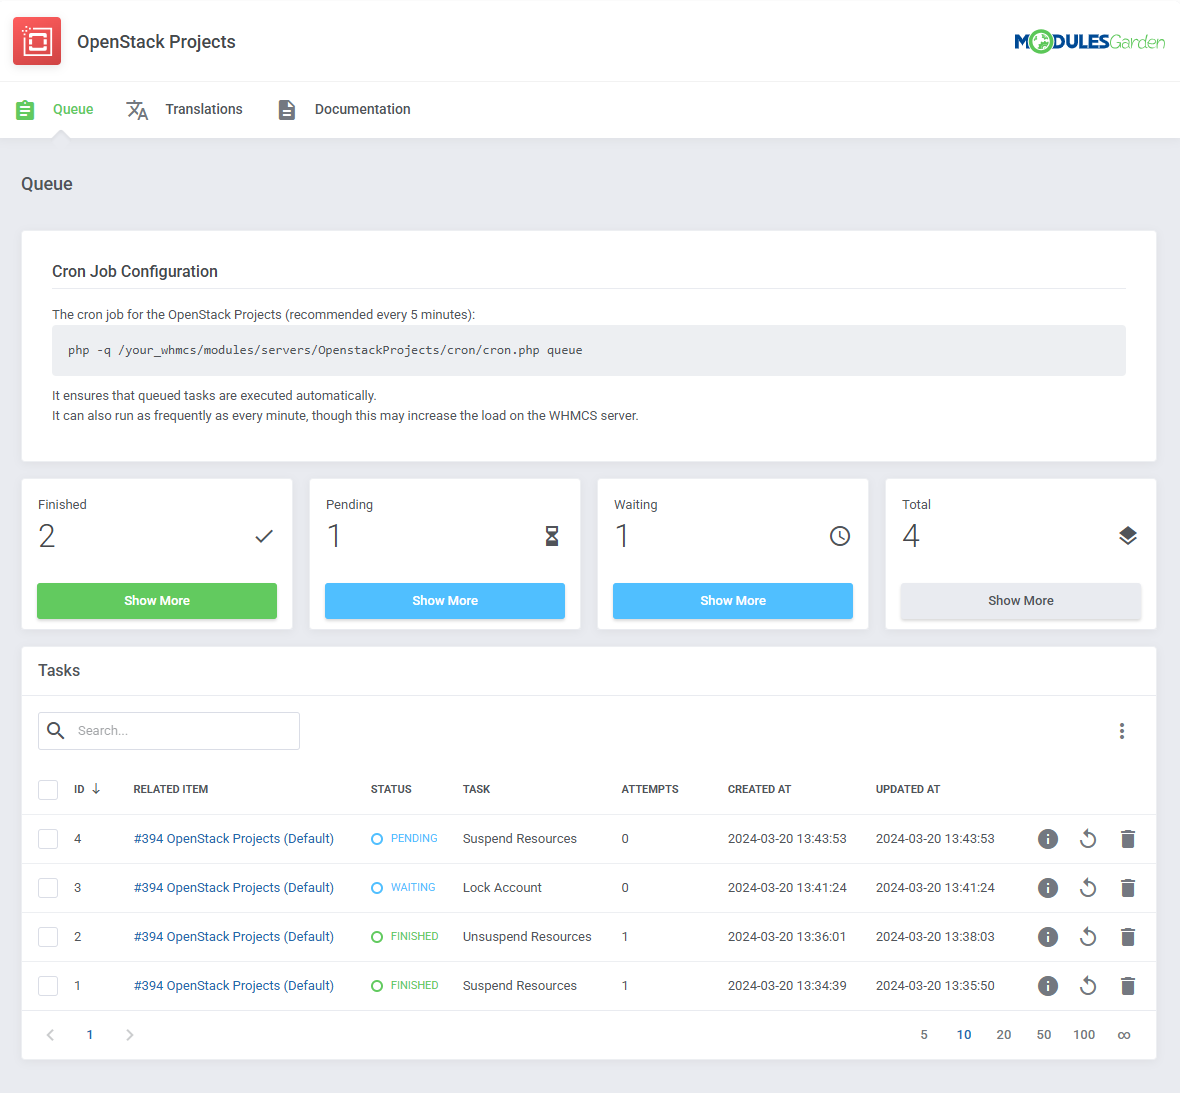Show 50 tasks per page

tap(1044, 1035)
